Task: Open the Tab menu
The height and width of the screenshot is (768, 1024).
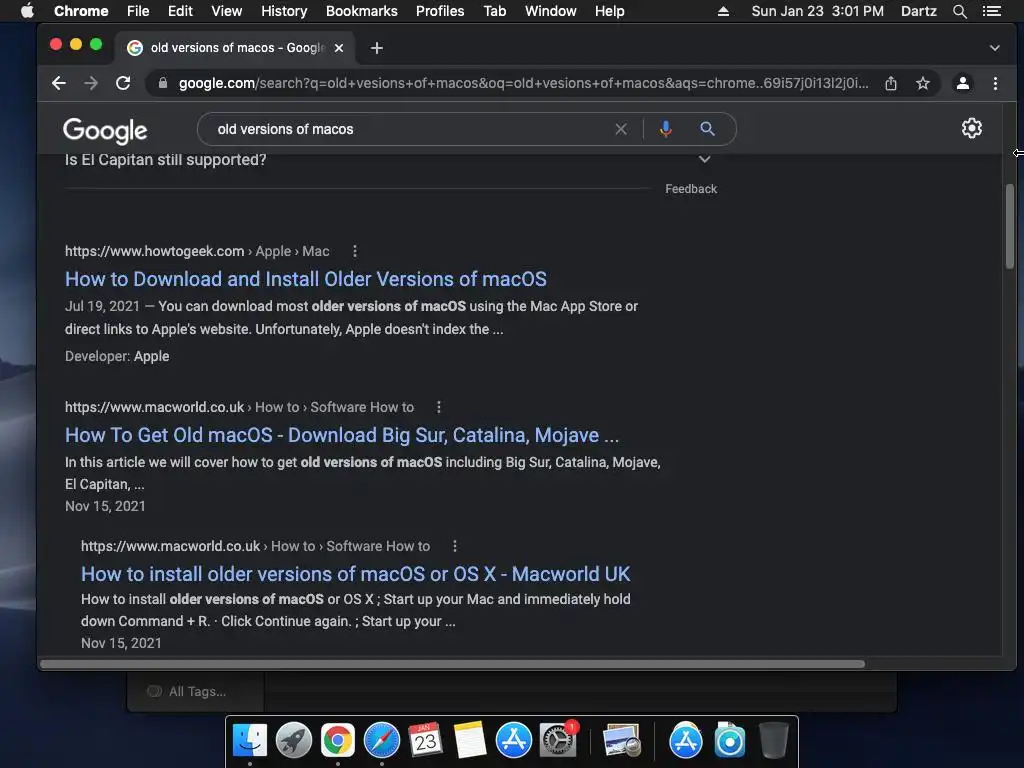Action: click(495, 11)
